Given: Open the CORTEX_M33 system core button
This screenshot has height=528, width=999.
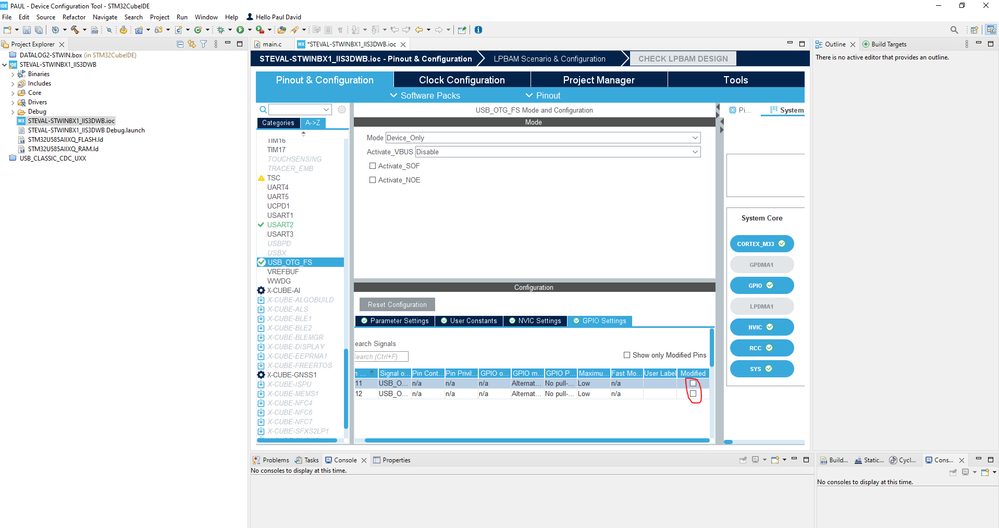Looking at the screenshot, I should click(761, 243).
